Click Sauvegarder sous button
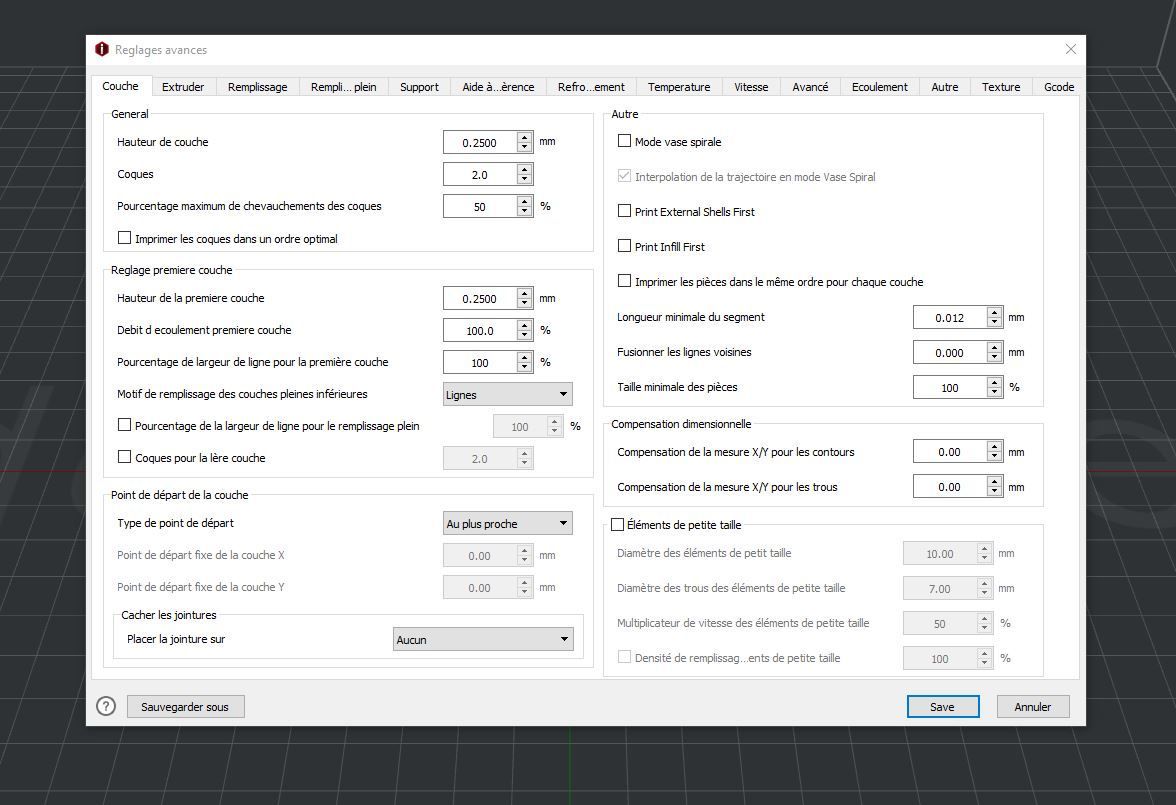The image size is (1176, 805). pos(185,707)
